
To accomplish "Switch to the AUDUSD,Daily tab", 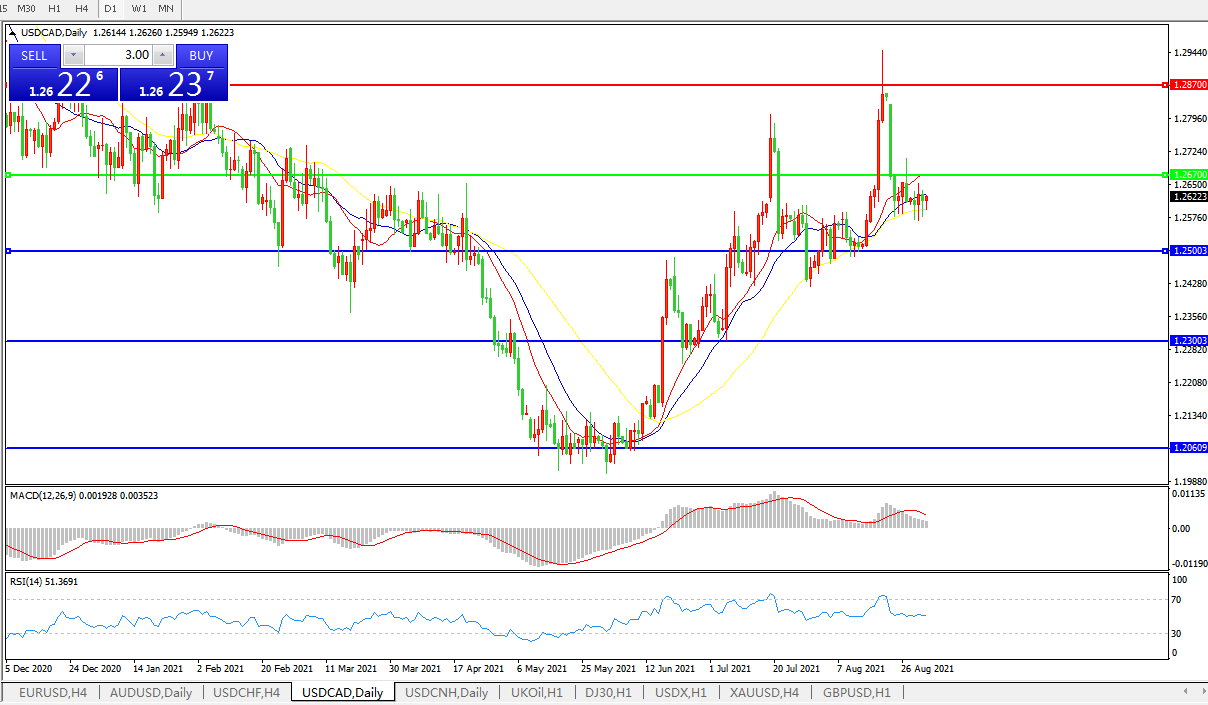I will 151,692.
